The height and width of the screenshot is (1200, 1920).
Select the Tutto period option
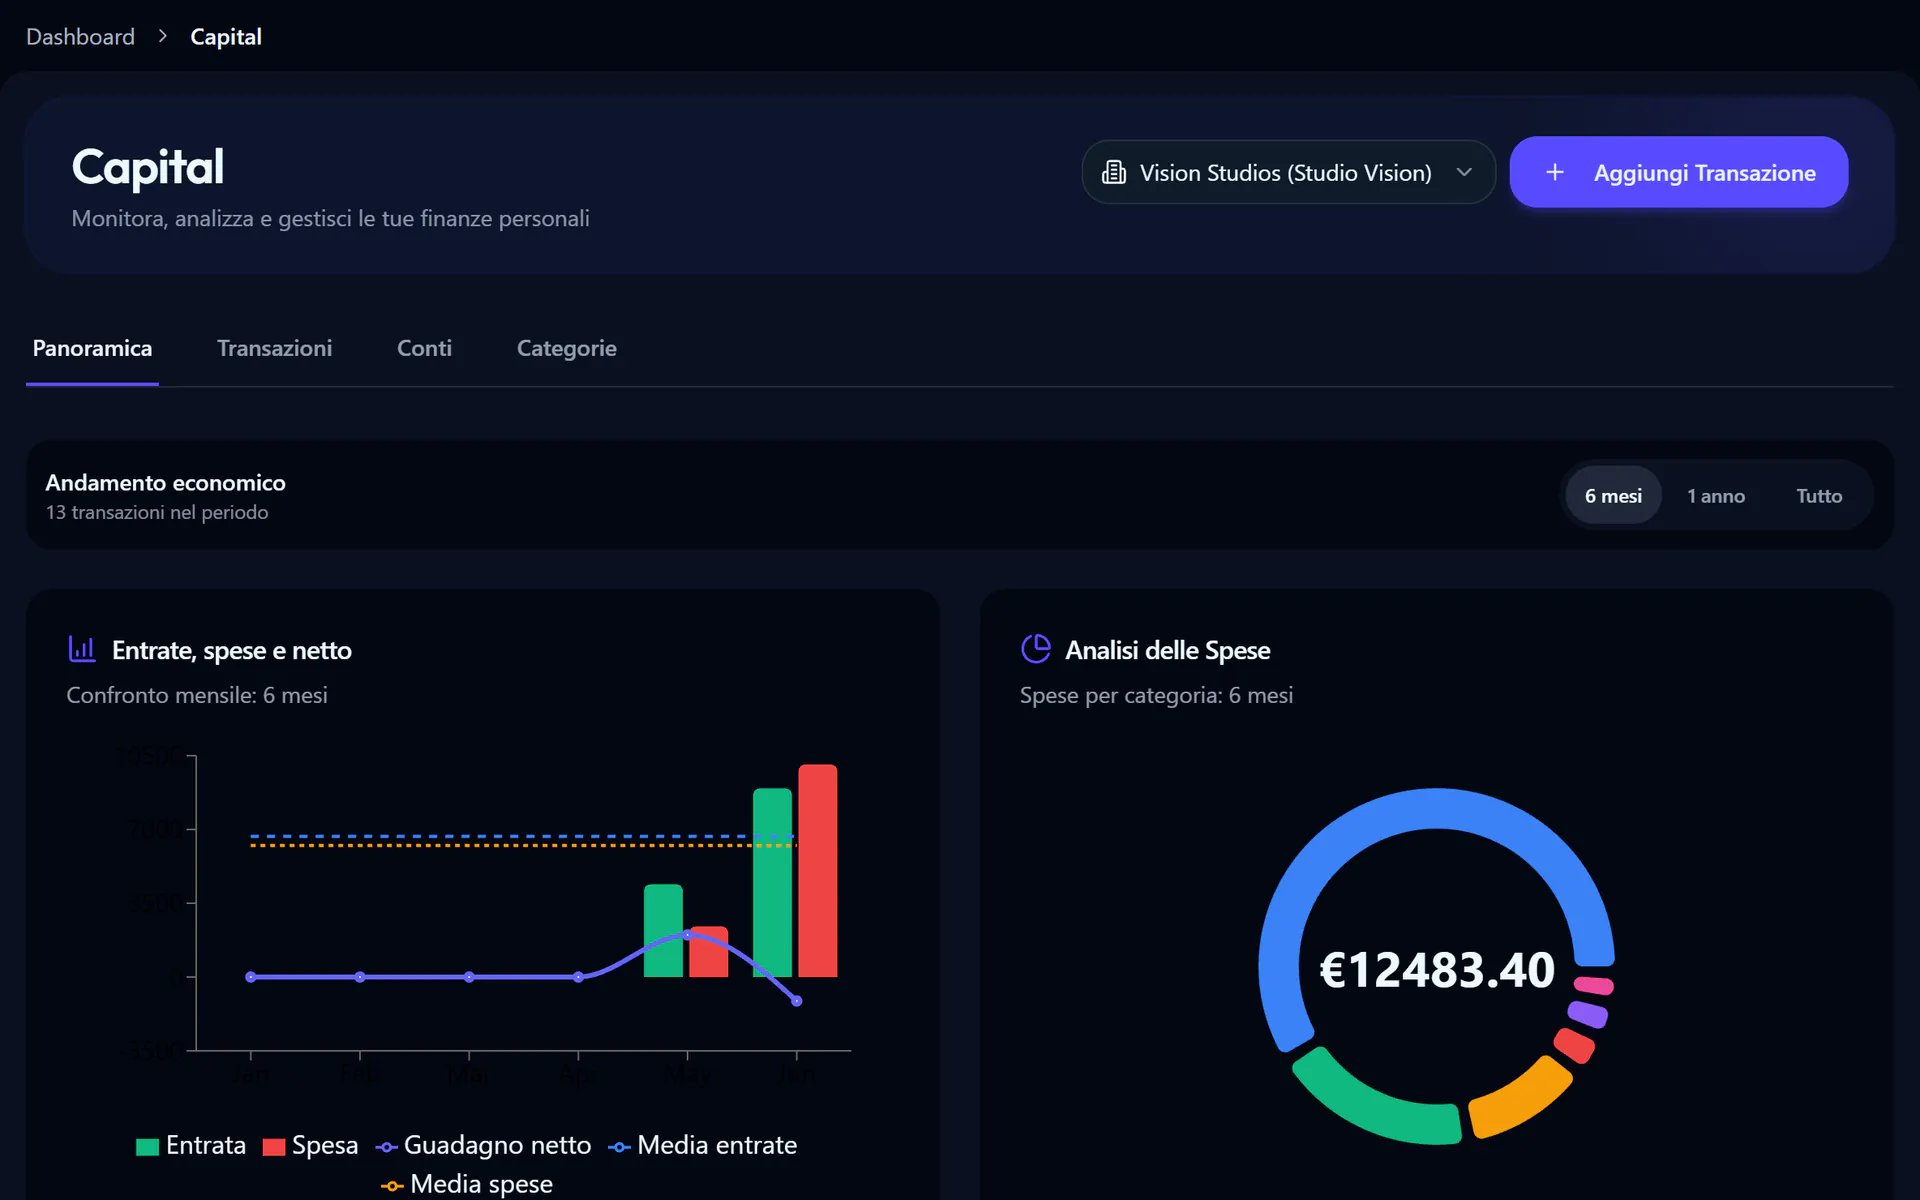1819,495
